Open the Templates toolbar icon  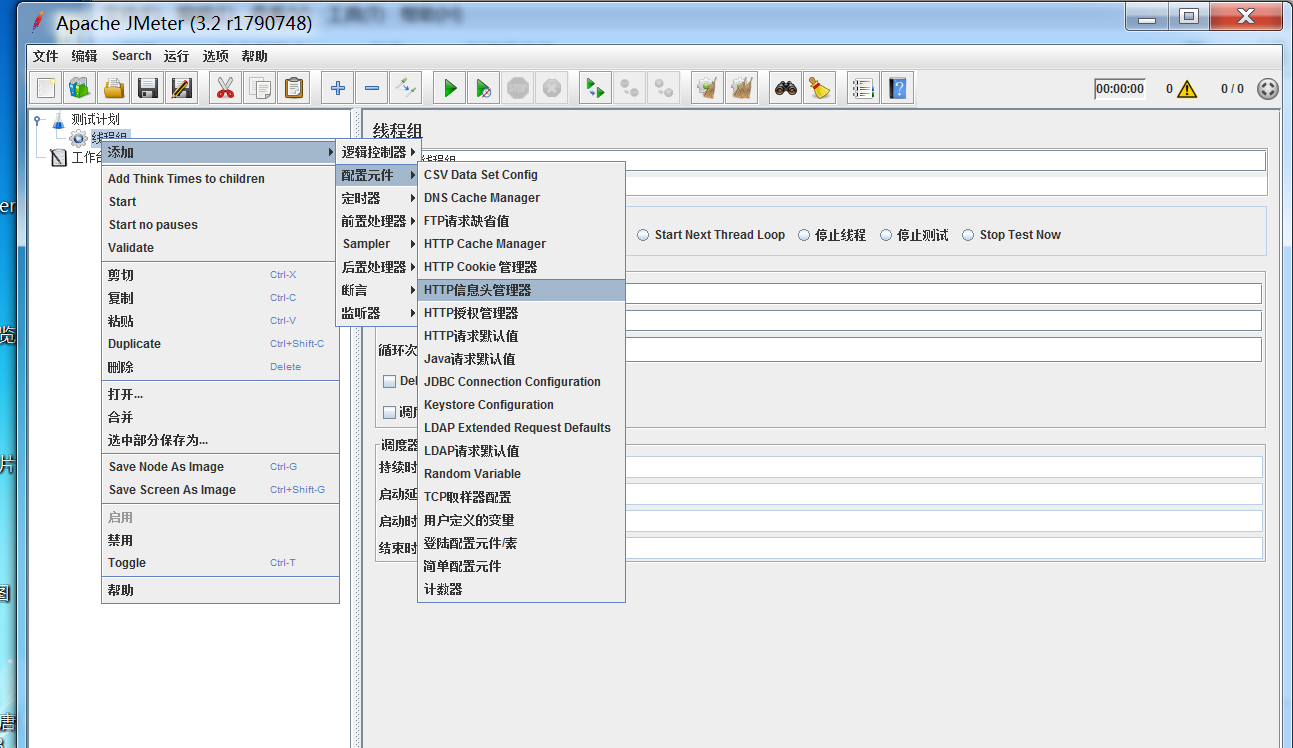click(80, 88)
